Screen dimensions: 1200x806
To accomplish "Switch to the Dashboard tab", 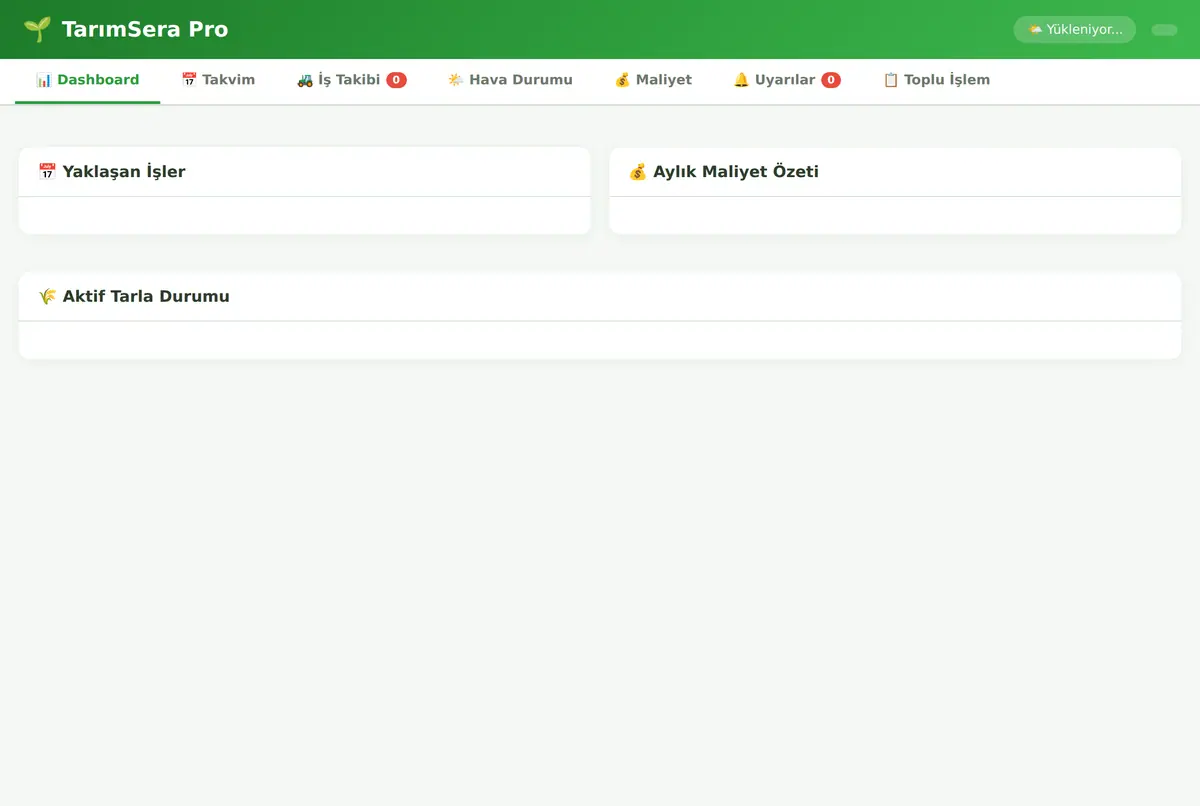I will click(x=87, y=80).
